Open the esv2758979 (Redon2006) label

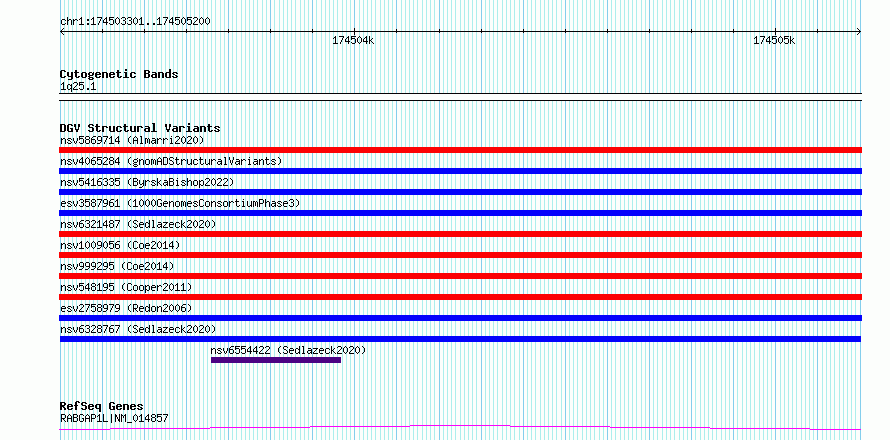[126, 308]
